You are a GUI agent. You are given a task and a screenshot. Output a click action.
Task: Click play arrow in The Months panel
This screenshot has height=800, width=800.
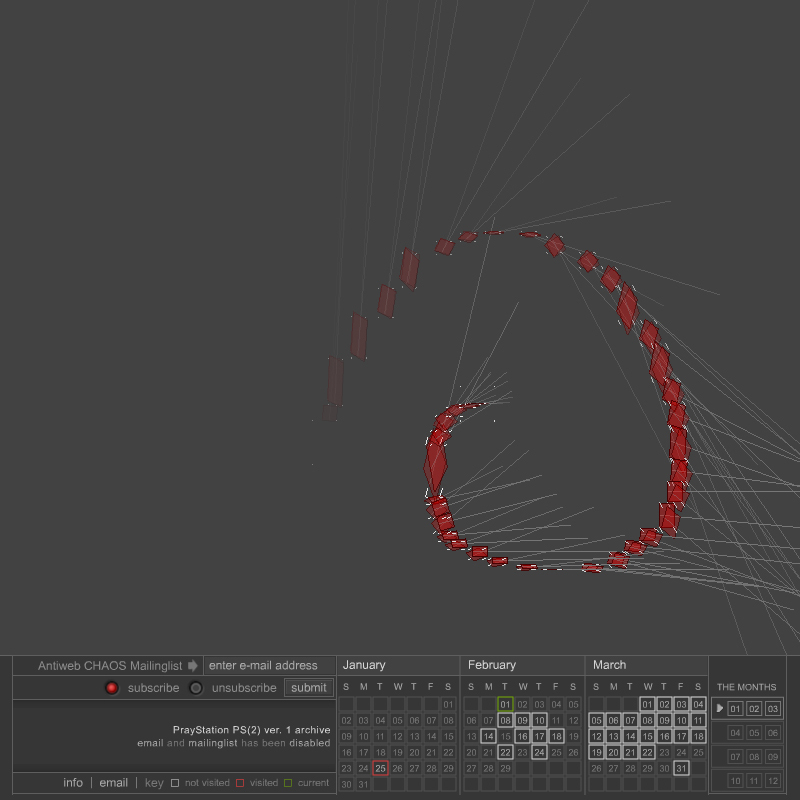point(719,709)
